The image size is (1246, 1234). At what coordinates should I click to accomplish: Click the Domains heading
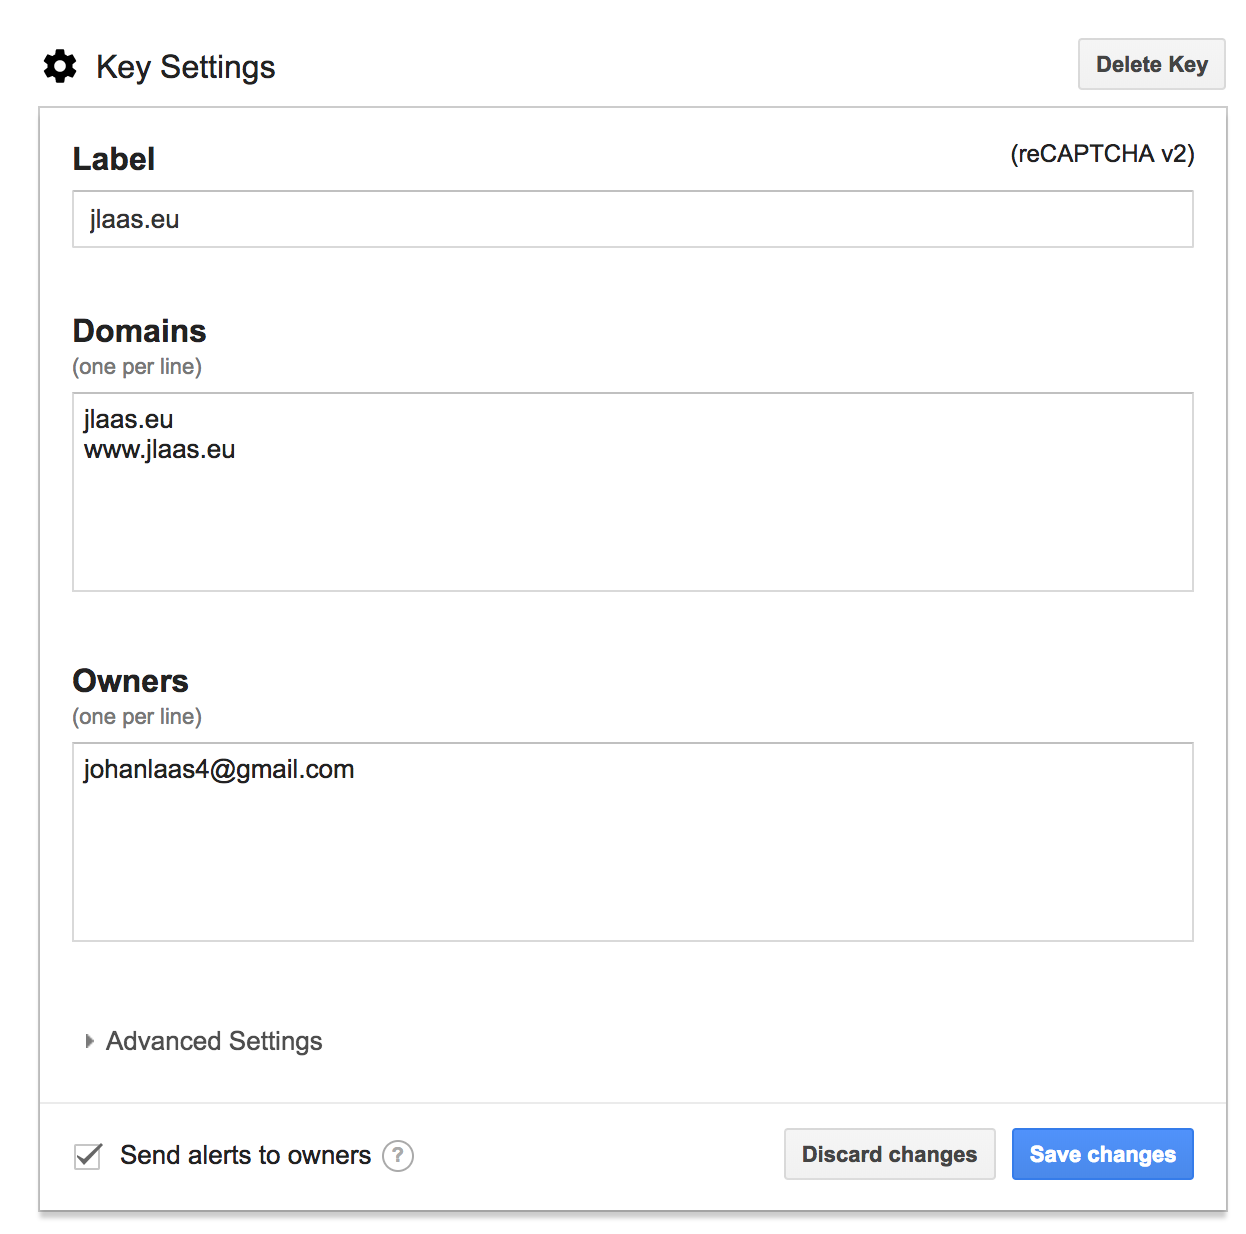(139, 331)
